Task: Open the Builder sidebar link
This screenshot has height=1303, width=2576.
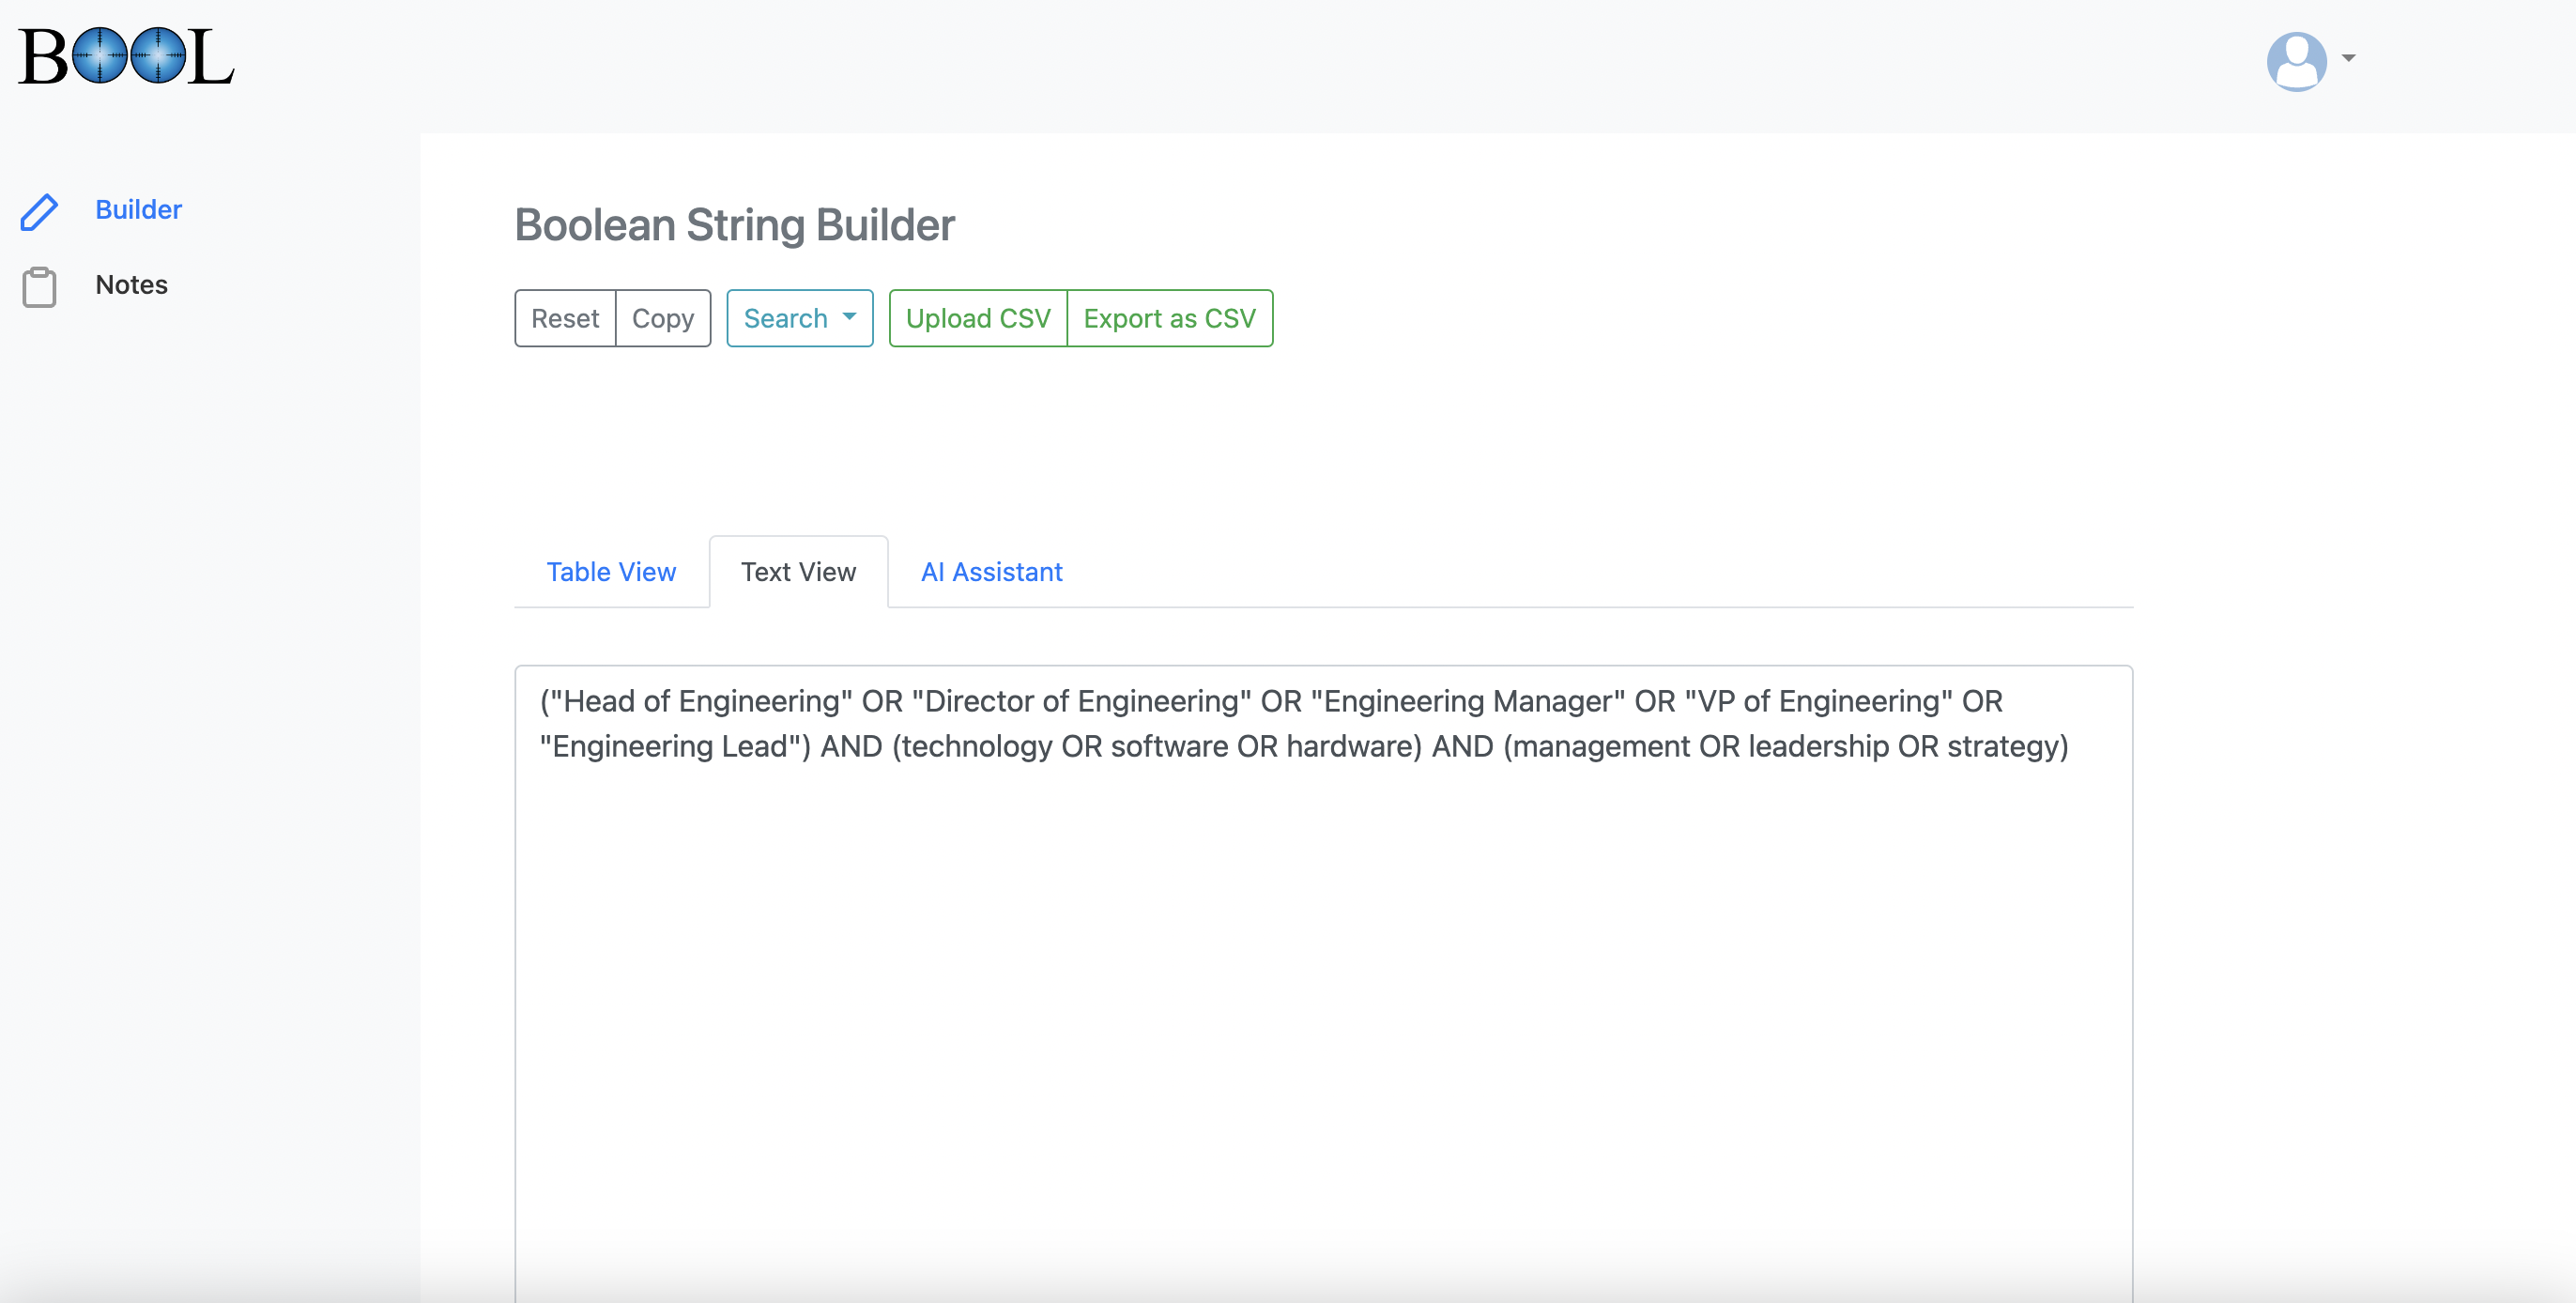Action: pyautogui.click(x=138, y=209)
